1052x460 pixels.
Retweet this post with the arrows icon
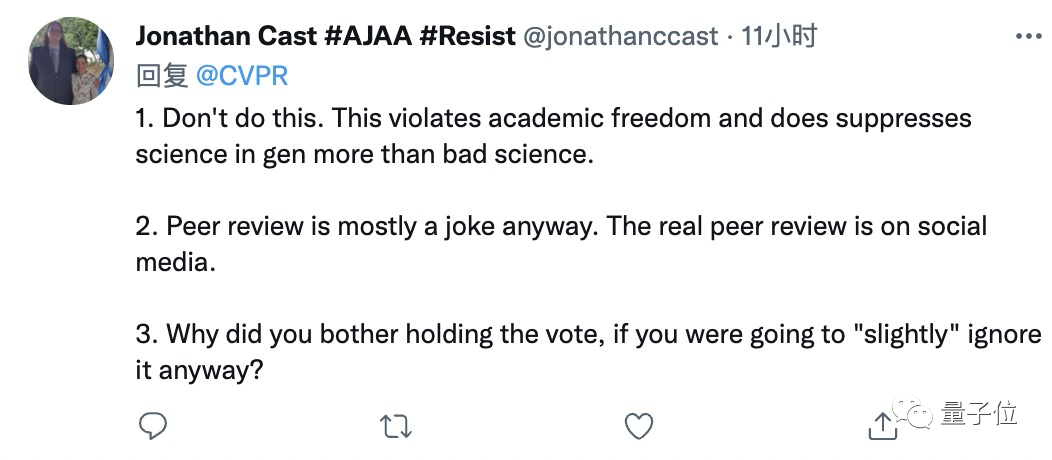tap(396, 427)
